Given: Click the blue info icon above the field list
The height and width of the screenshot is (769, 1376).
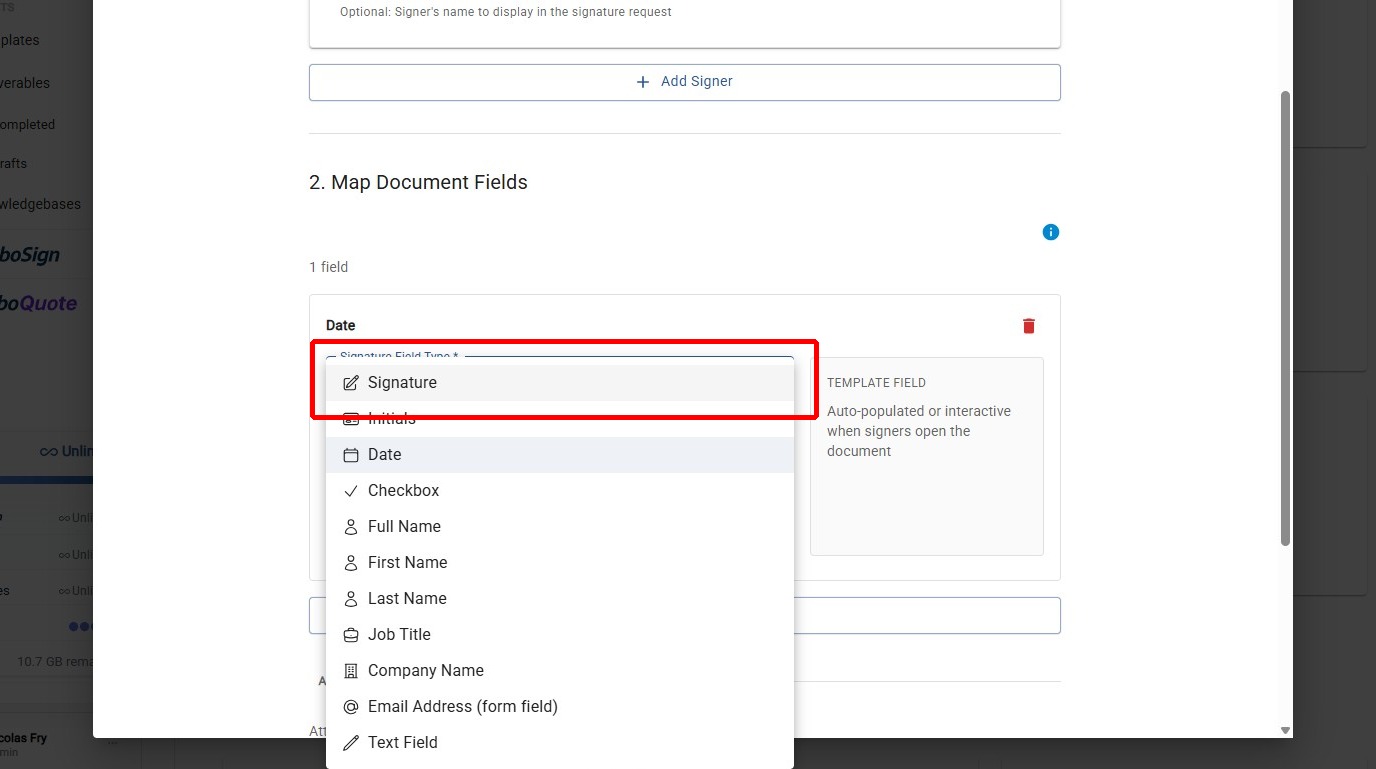Looking at the screenshot, I should [x=1050, y=231].
